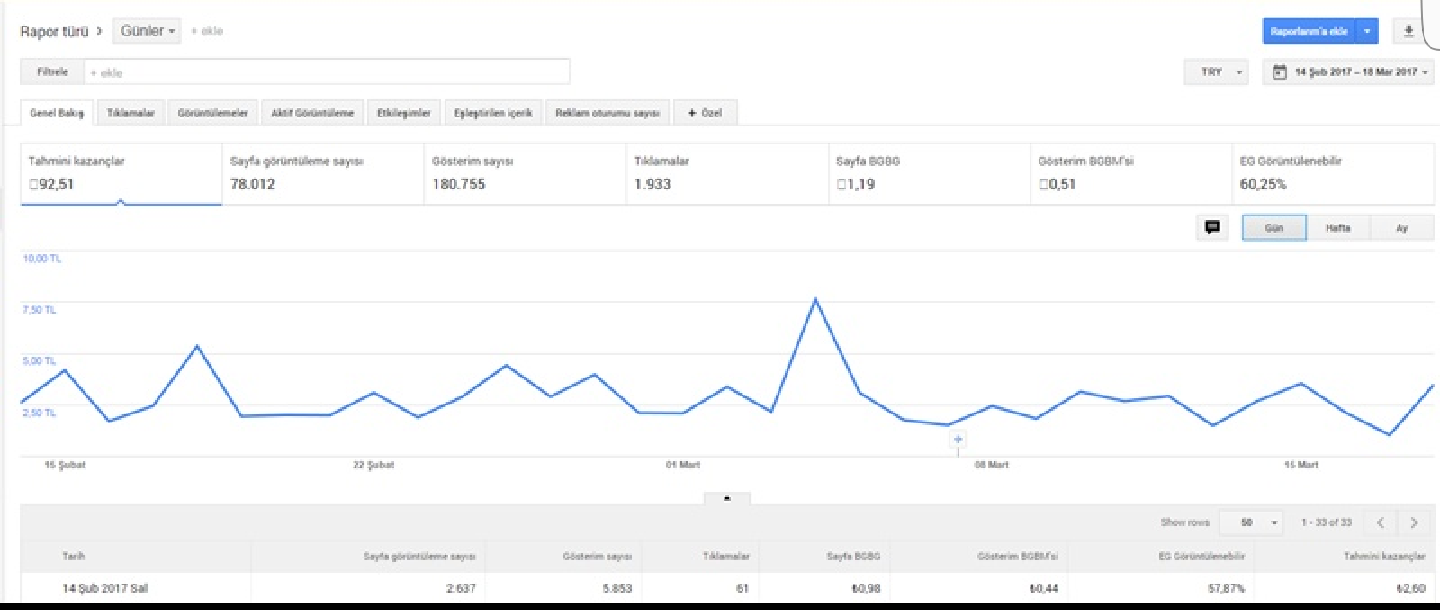
Task: Click the plus marker on the chart
Action: tap(958, 440)
